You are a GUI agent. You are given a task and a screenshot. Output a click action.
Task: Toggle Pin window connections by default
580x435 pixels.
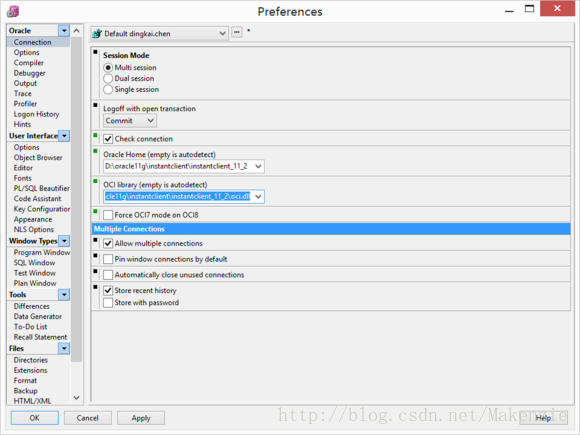pos(108,259)
